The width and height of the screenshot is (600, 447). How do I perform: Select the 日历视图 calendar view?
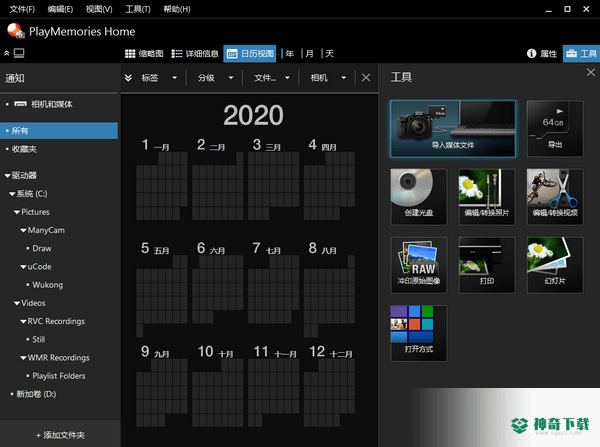point(250,54)
